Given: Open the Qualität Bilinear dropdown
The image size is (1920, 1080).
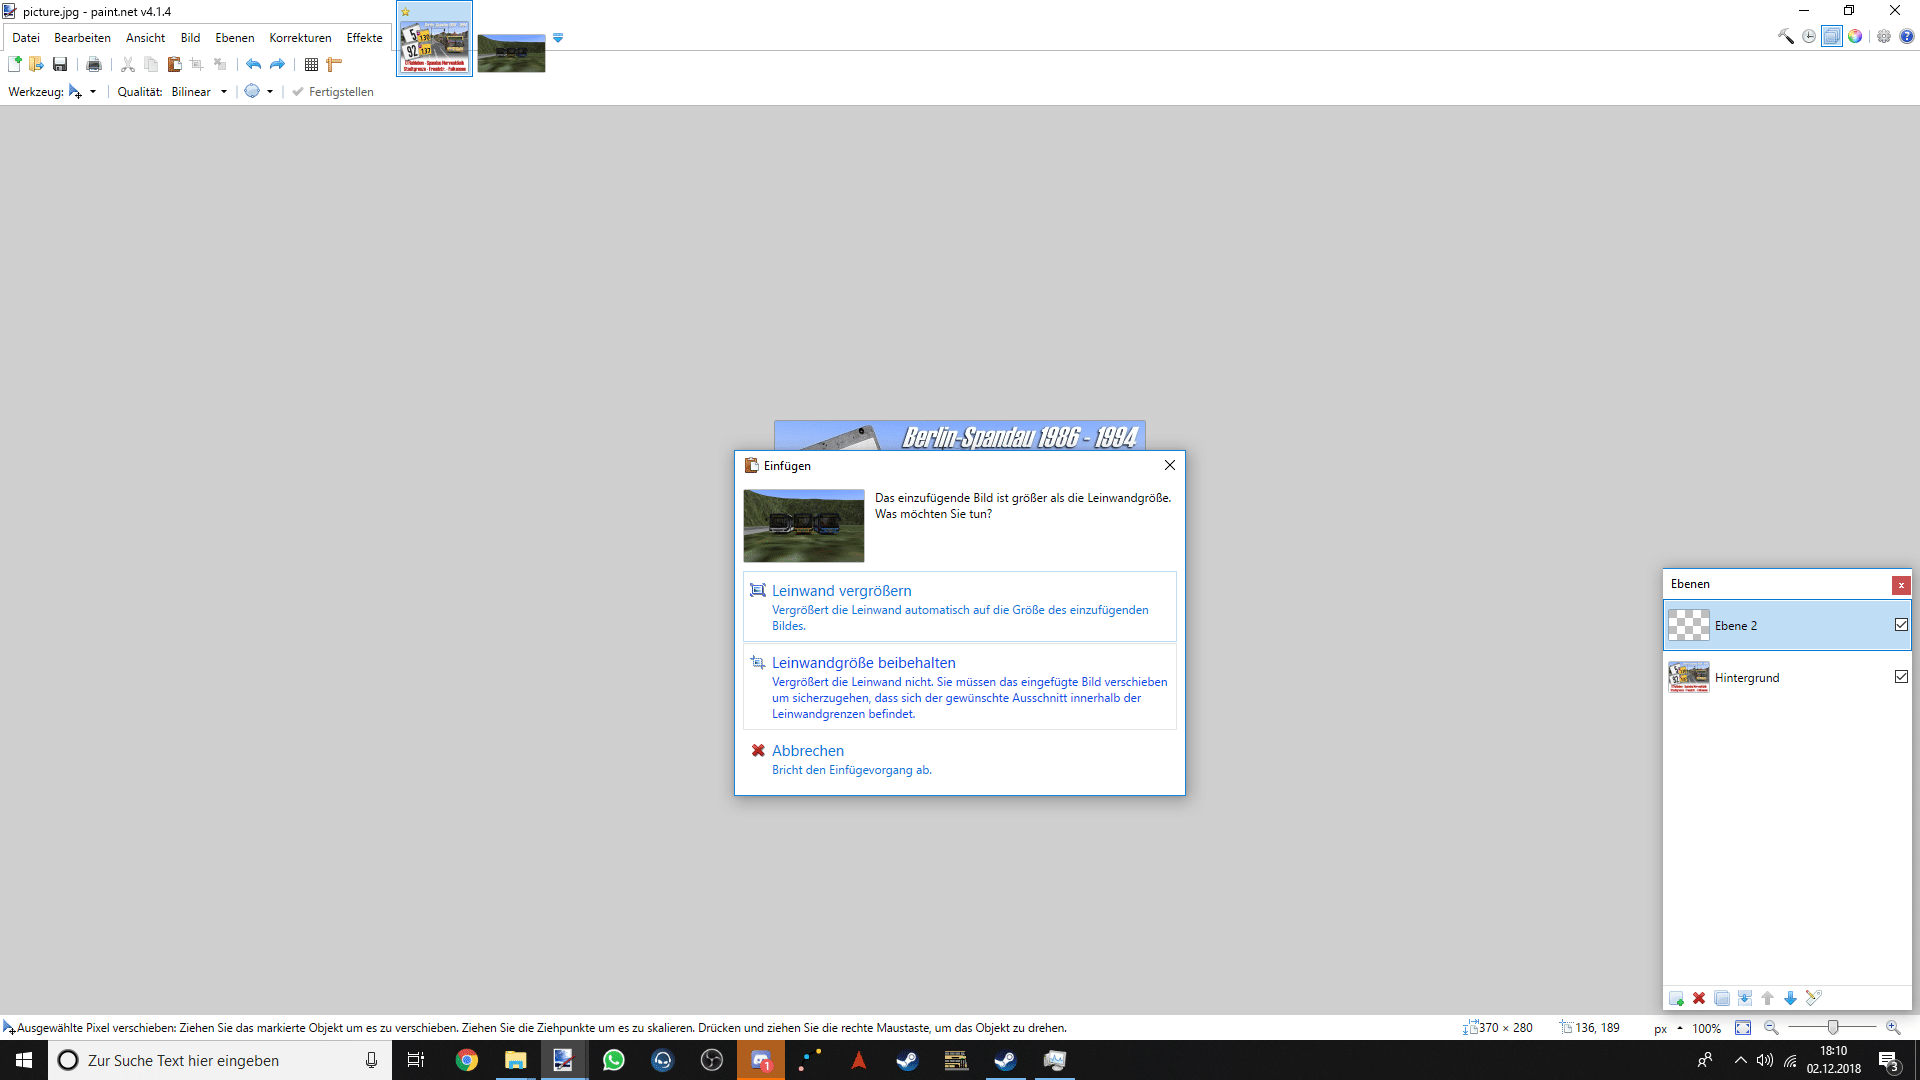Looking at the screenshot, I should [x=224, y=92].
